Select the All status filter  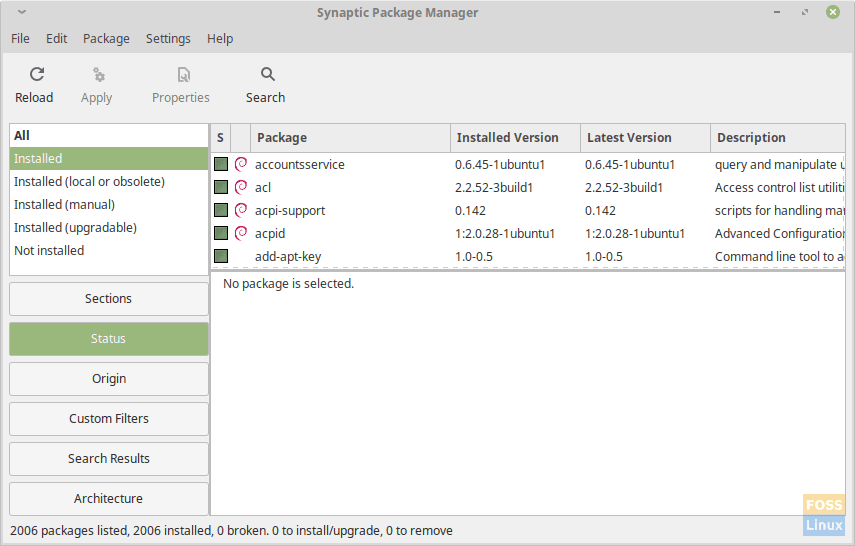click(x=109, y=135)
